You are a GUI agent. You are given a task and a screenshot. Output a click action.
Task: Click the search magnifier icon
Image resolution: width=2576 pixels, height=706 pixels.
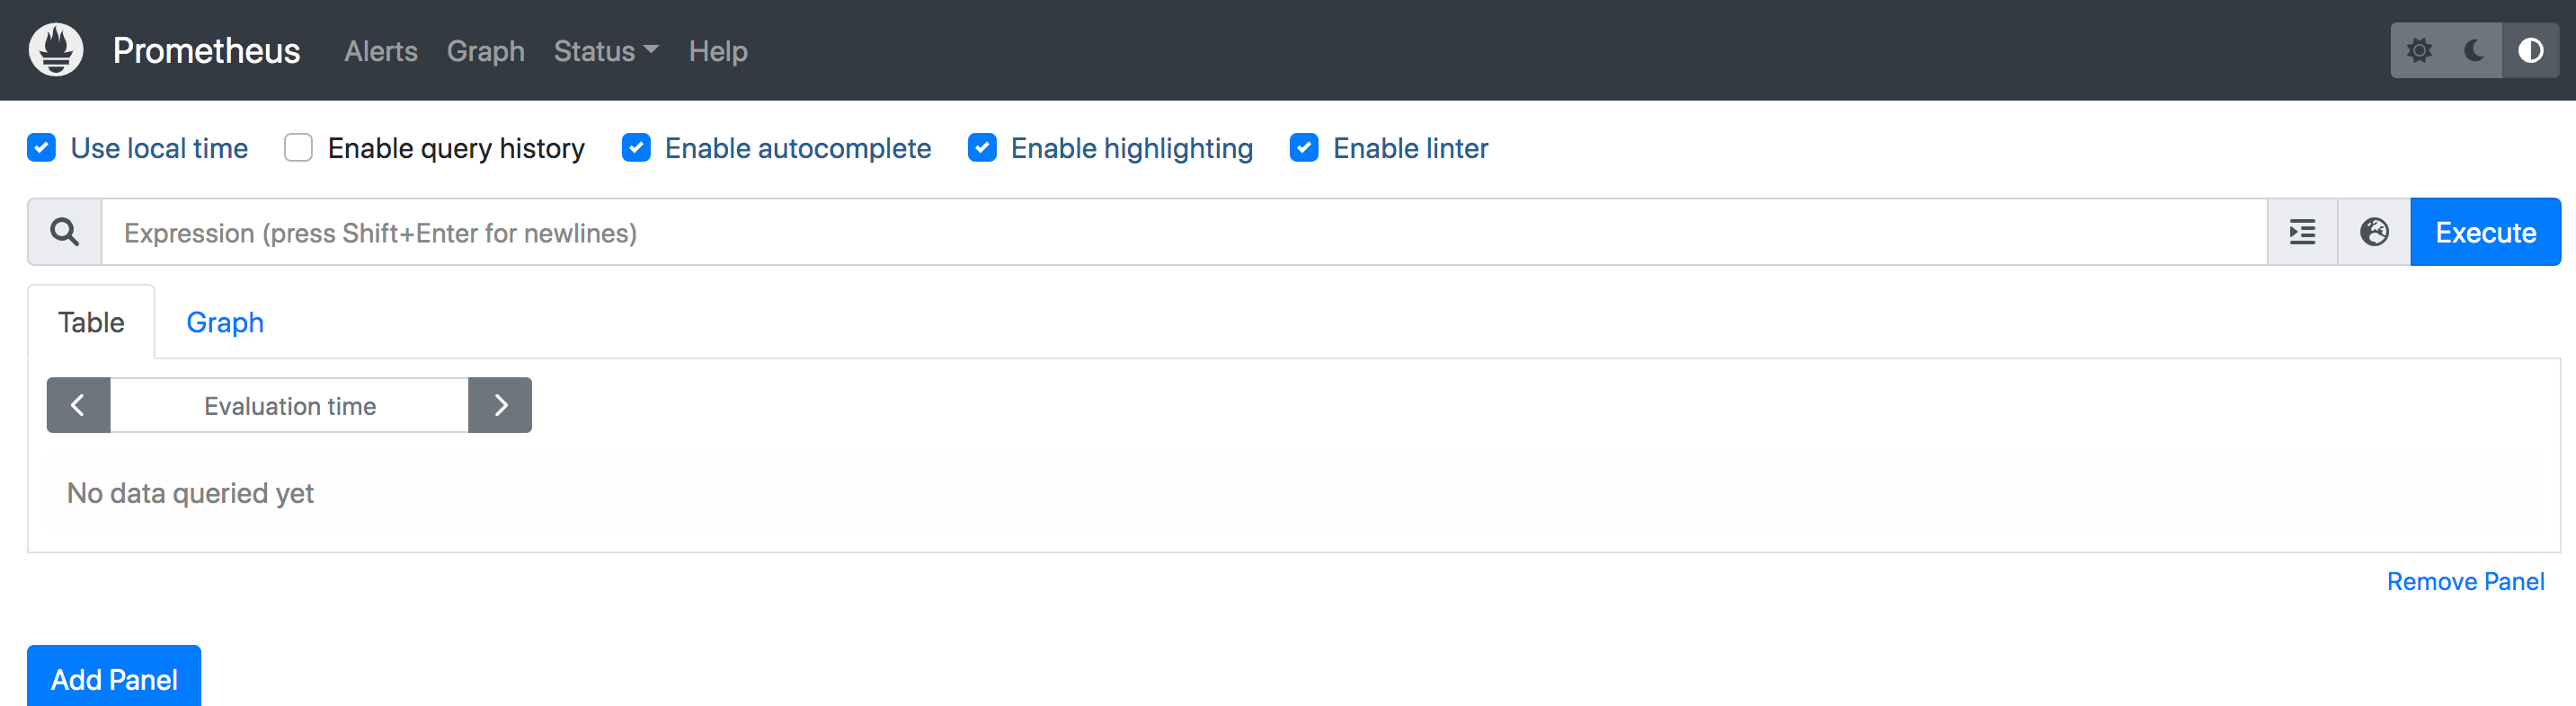[65, 232]
